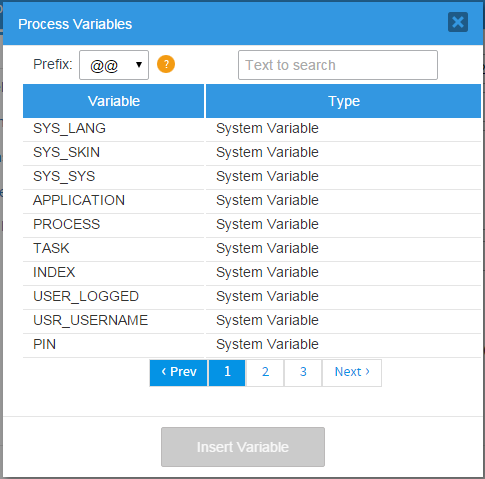The width and height of the screenshot is (485, 479).
Task: Select the PIN variable row
Action: coord(252,345)
